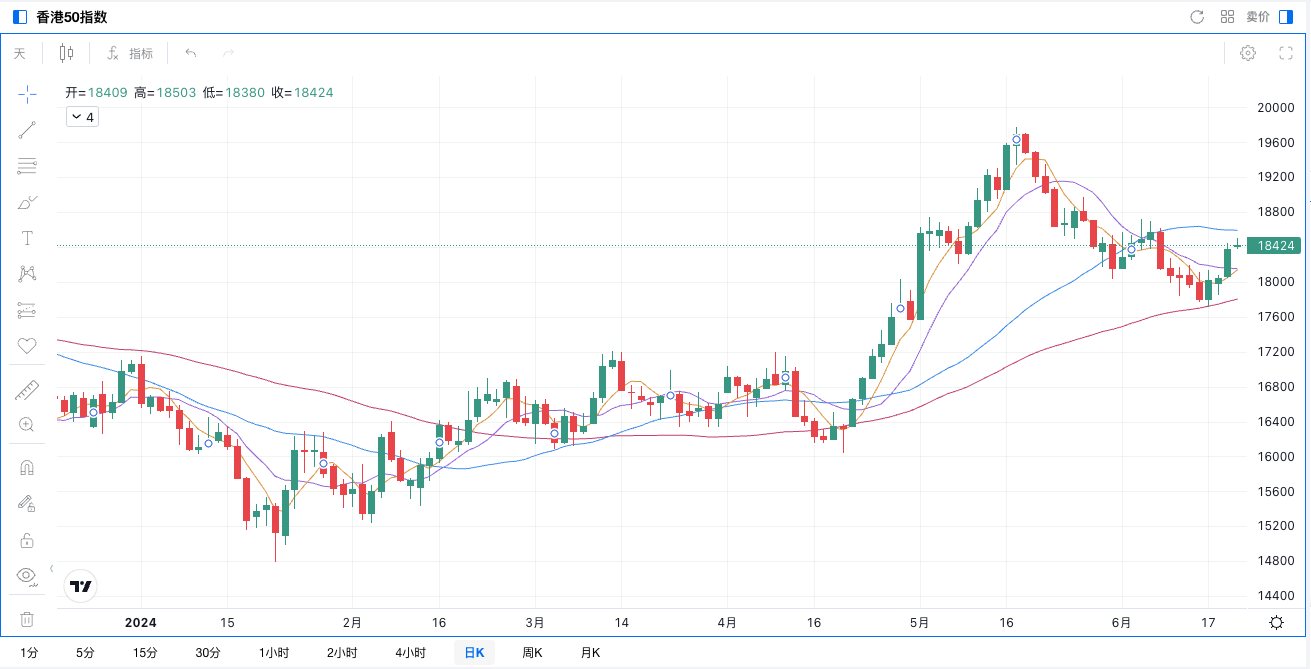Image resolution: width=1311 pixels, height=669 pixels.
Task: Open the measure ruler tool
Action: 27,391
